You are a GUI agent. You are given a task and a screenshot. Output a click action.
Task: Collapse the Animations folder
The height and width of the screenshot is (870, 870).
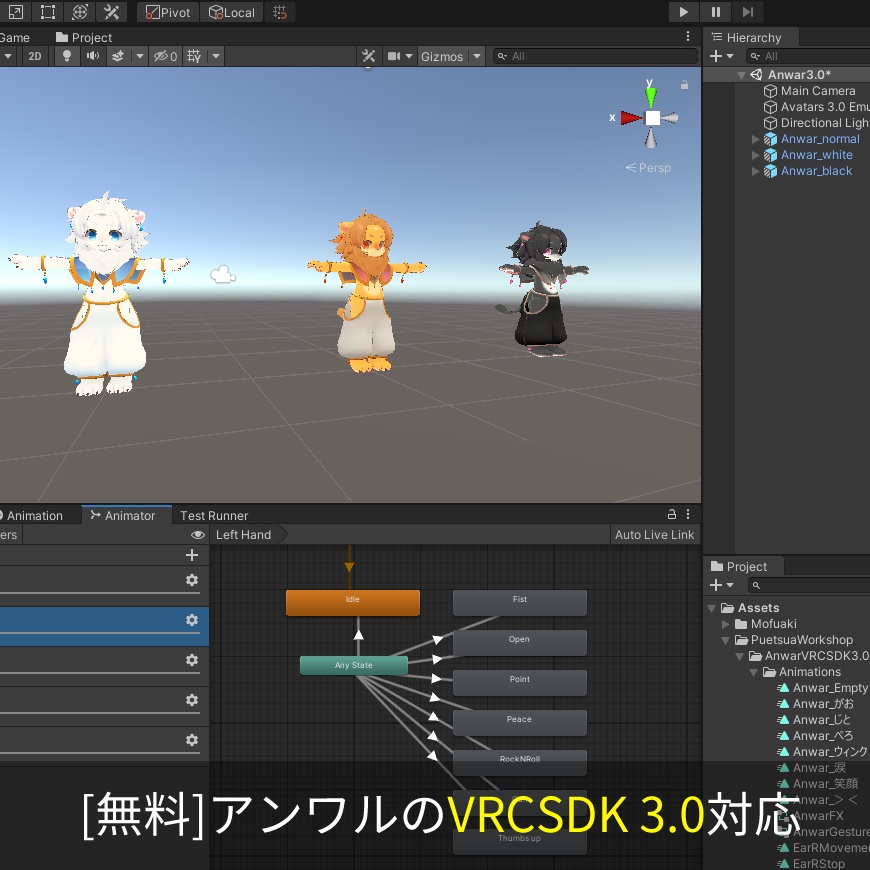(754, 672)
